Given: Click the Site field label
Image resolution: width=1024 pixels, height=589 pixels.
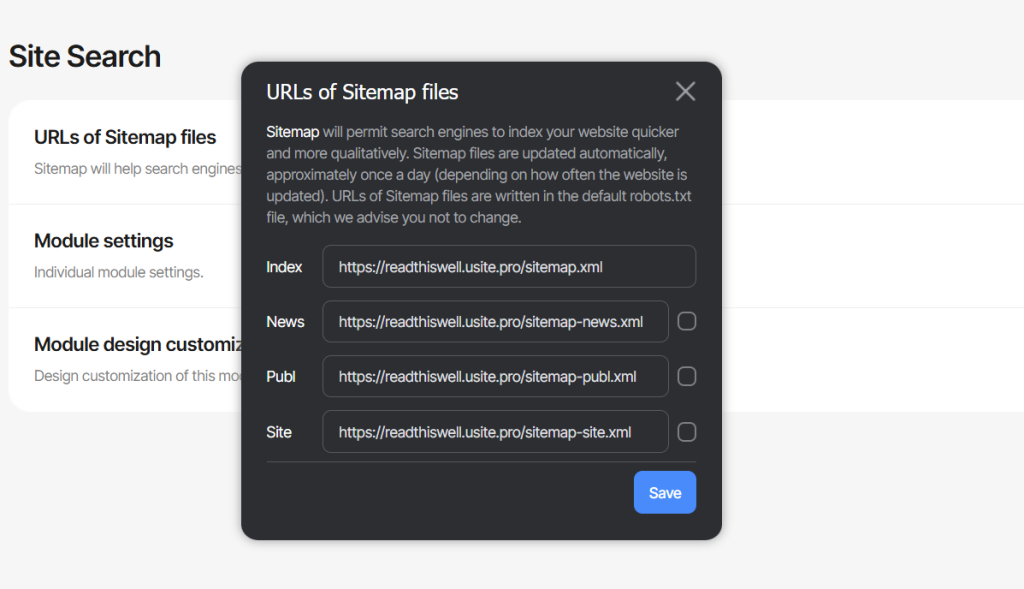Looking at the screenshot, I should (x=279, y=432).
